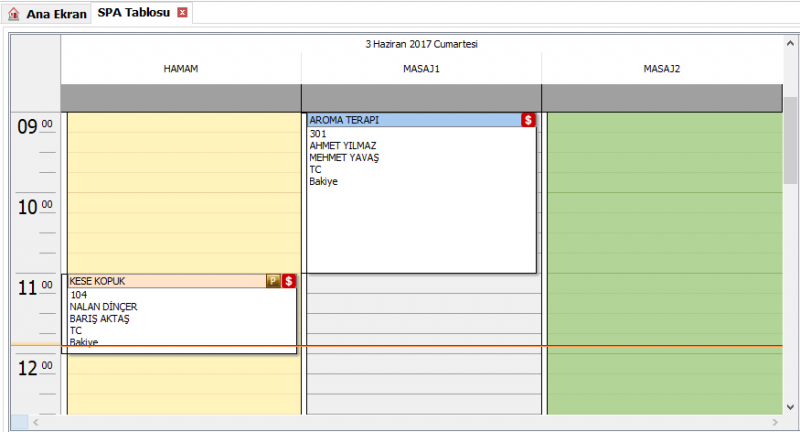Click vertical scrollbar up arrow

coord(790,44)
